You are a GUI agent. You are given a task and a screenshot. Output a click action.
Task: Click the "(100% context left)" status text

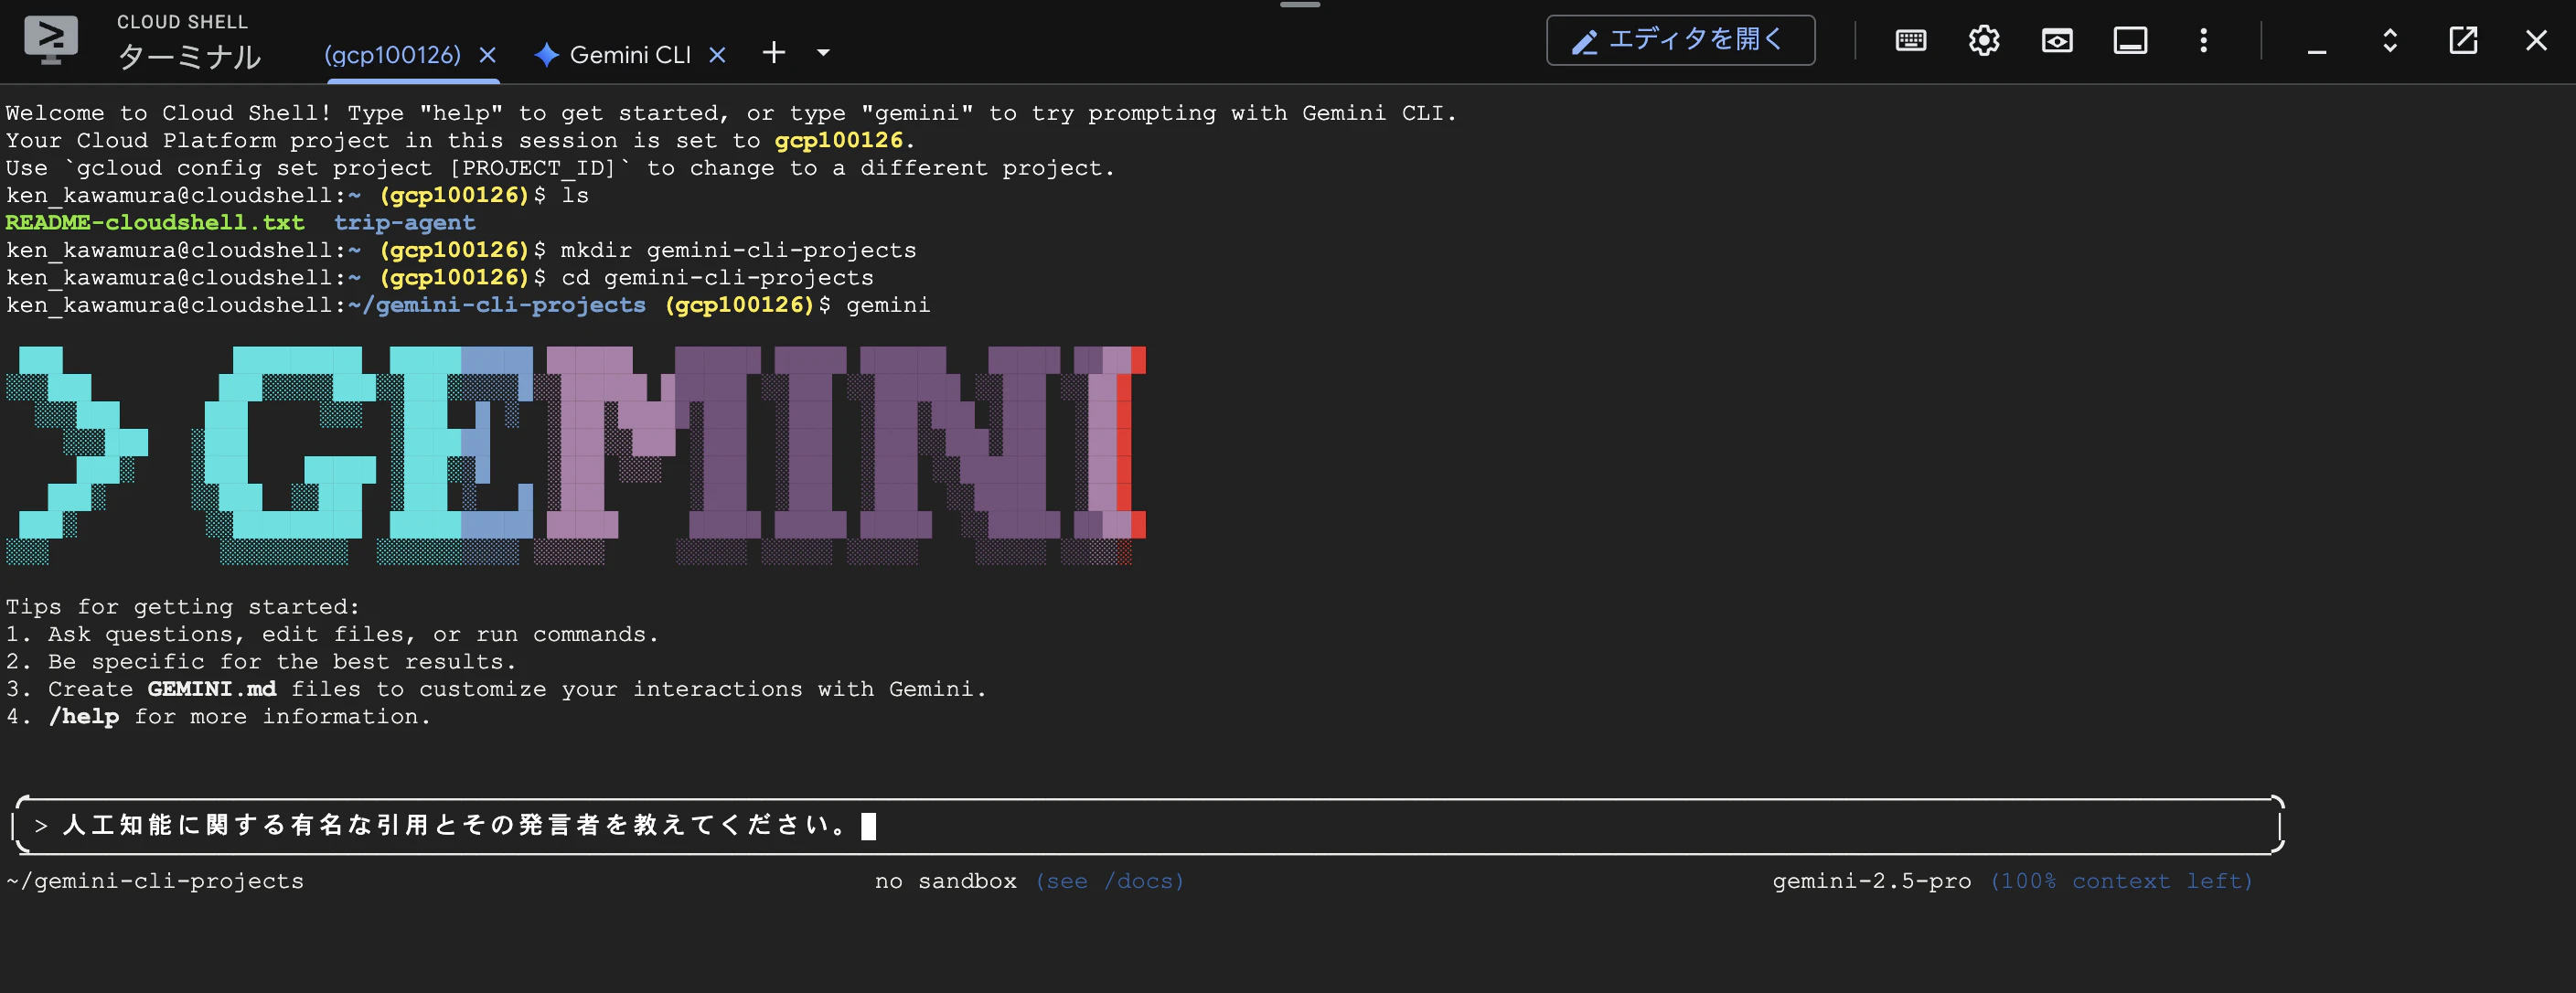tap(2121, 881)
